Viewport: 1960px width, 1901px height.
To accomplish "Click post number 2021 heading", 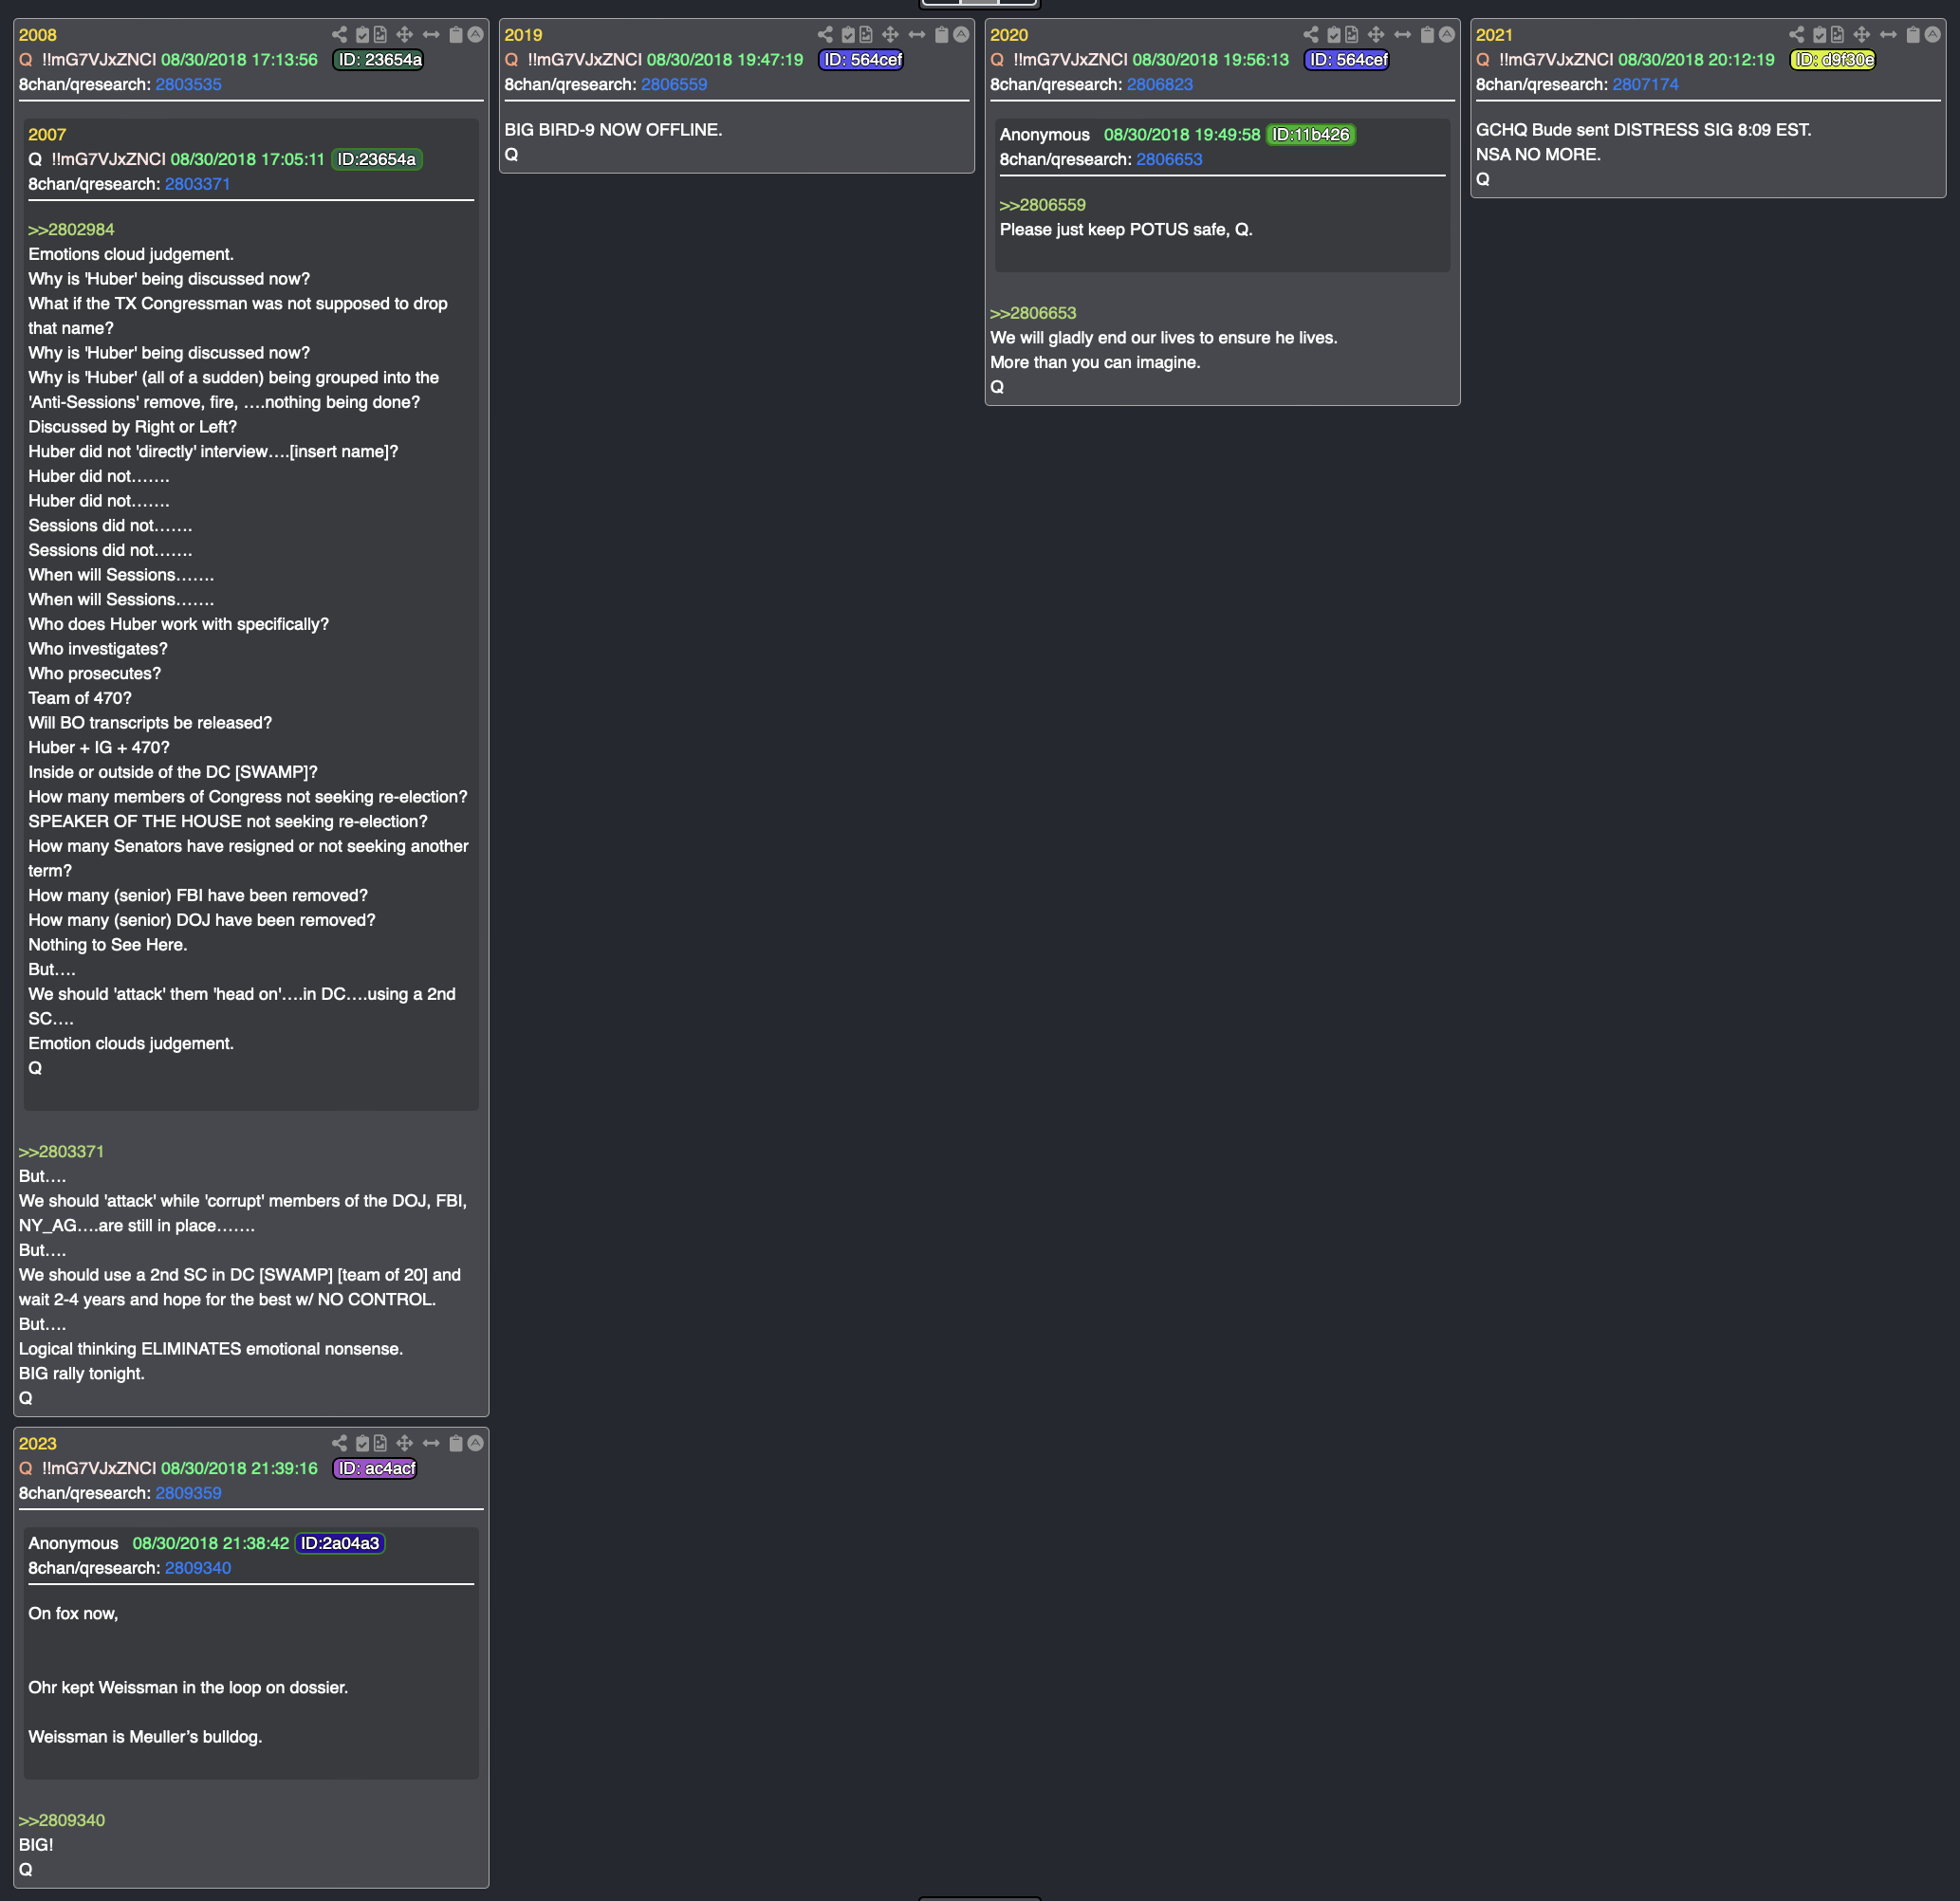I will click(x=1495, y=35).
